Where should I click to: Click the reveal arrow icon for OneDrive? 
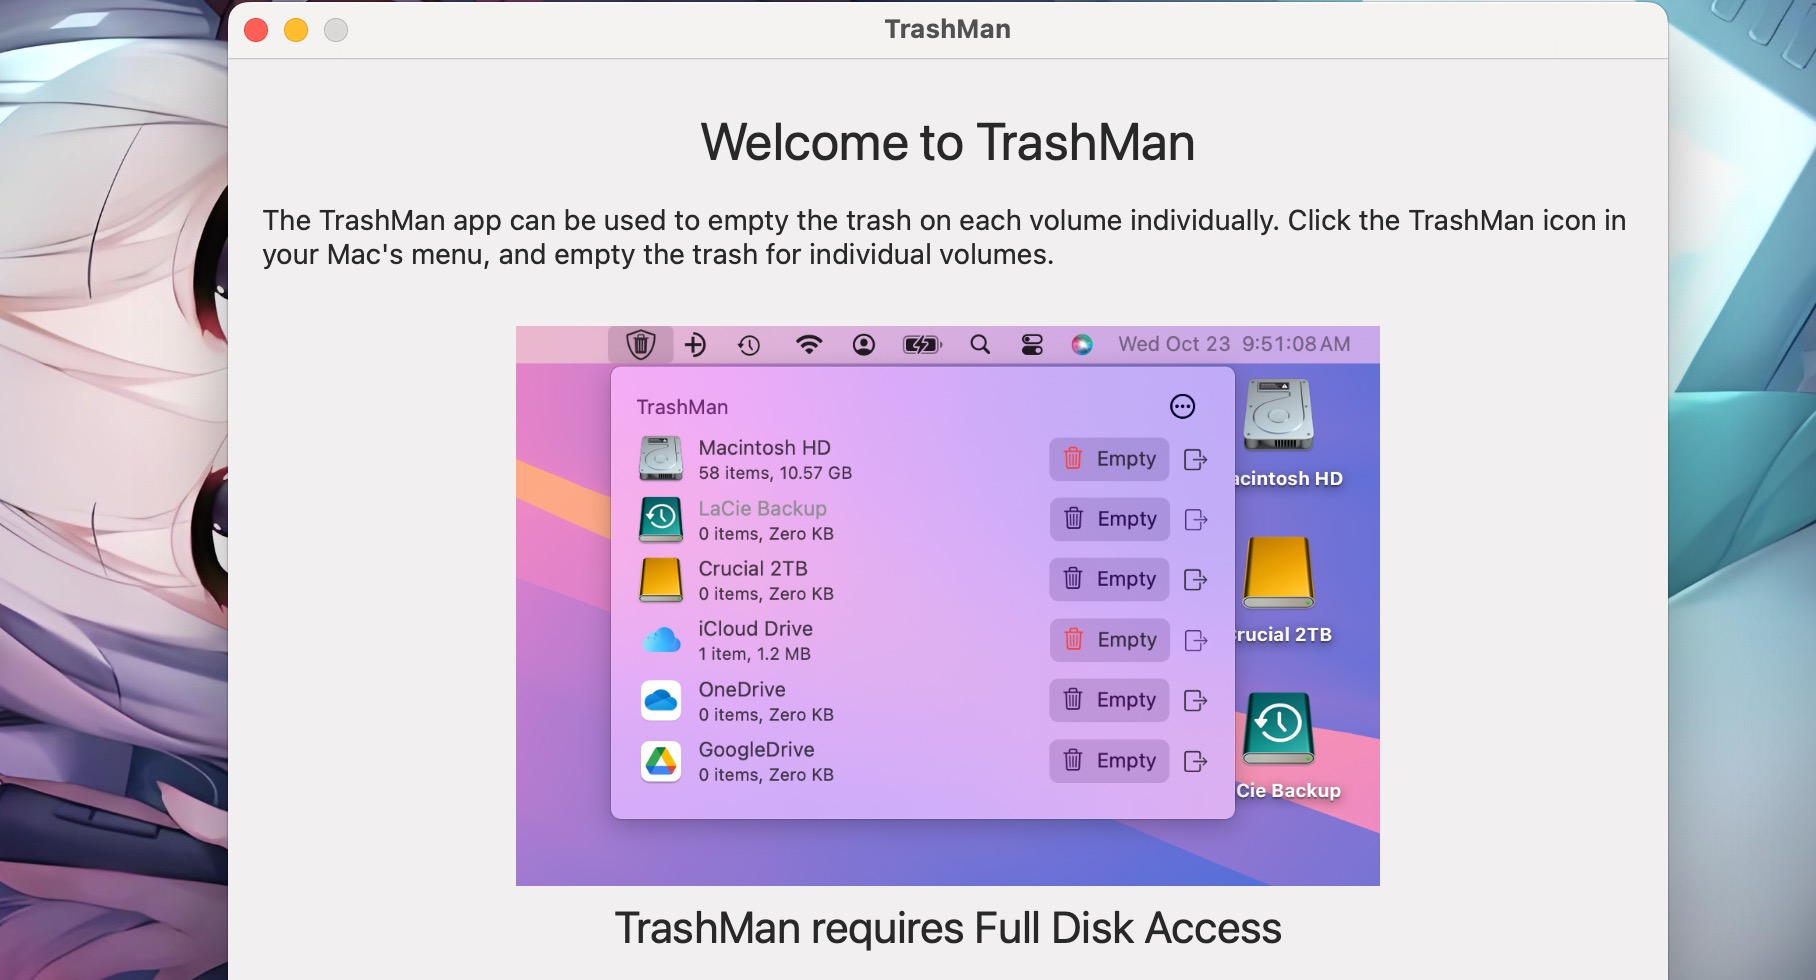1196,700
